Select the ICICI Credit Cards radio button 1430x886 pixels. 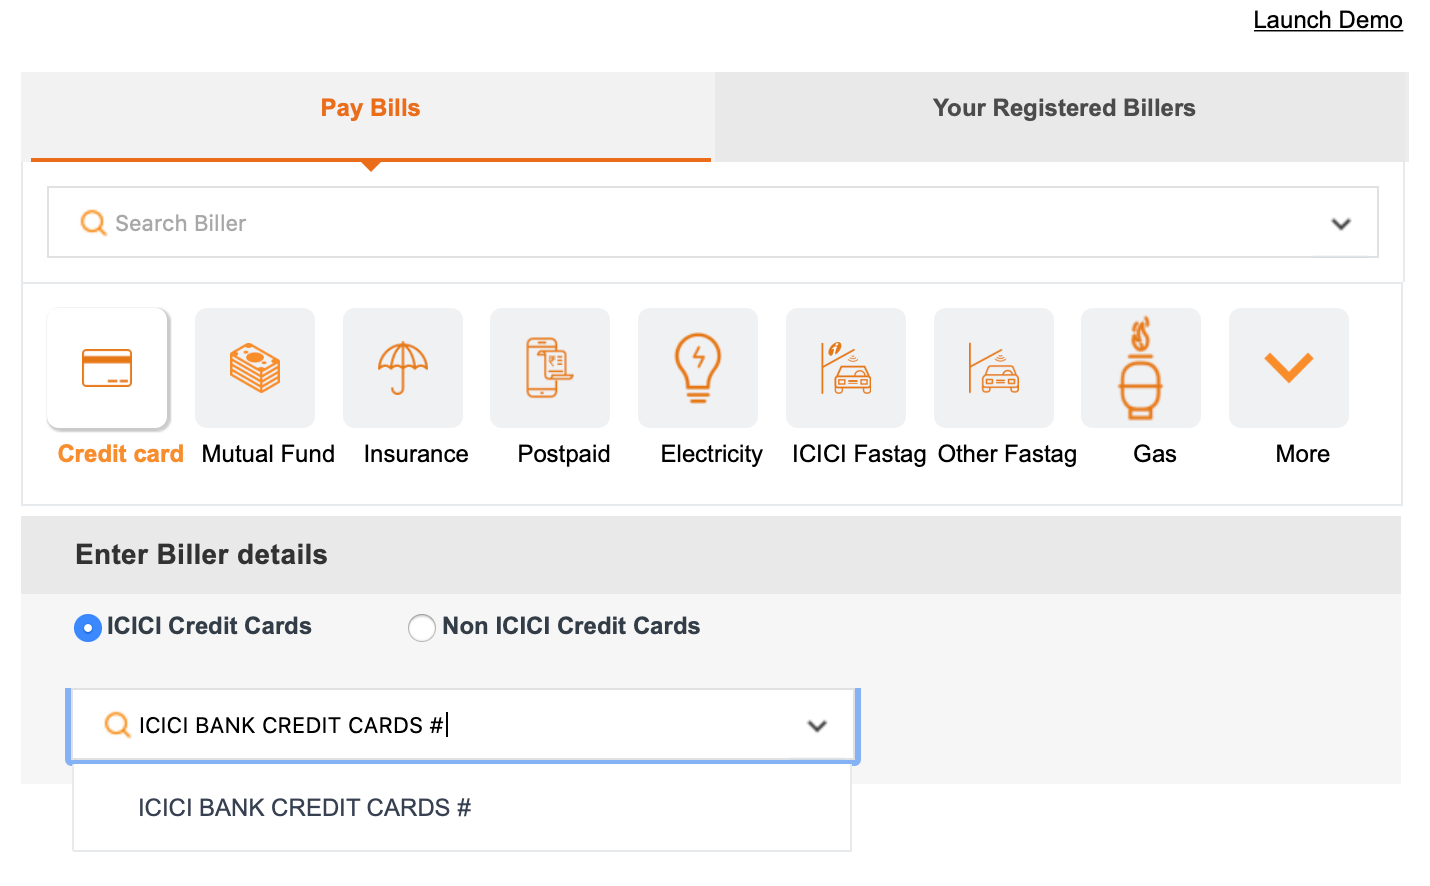tap(88, 627)
